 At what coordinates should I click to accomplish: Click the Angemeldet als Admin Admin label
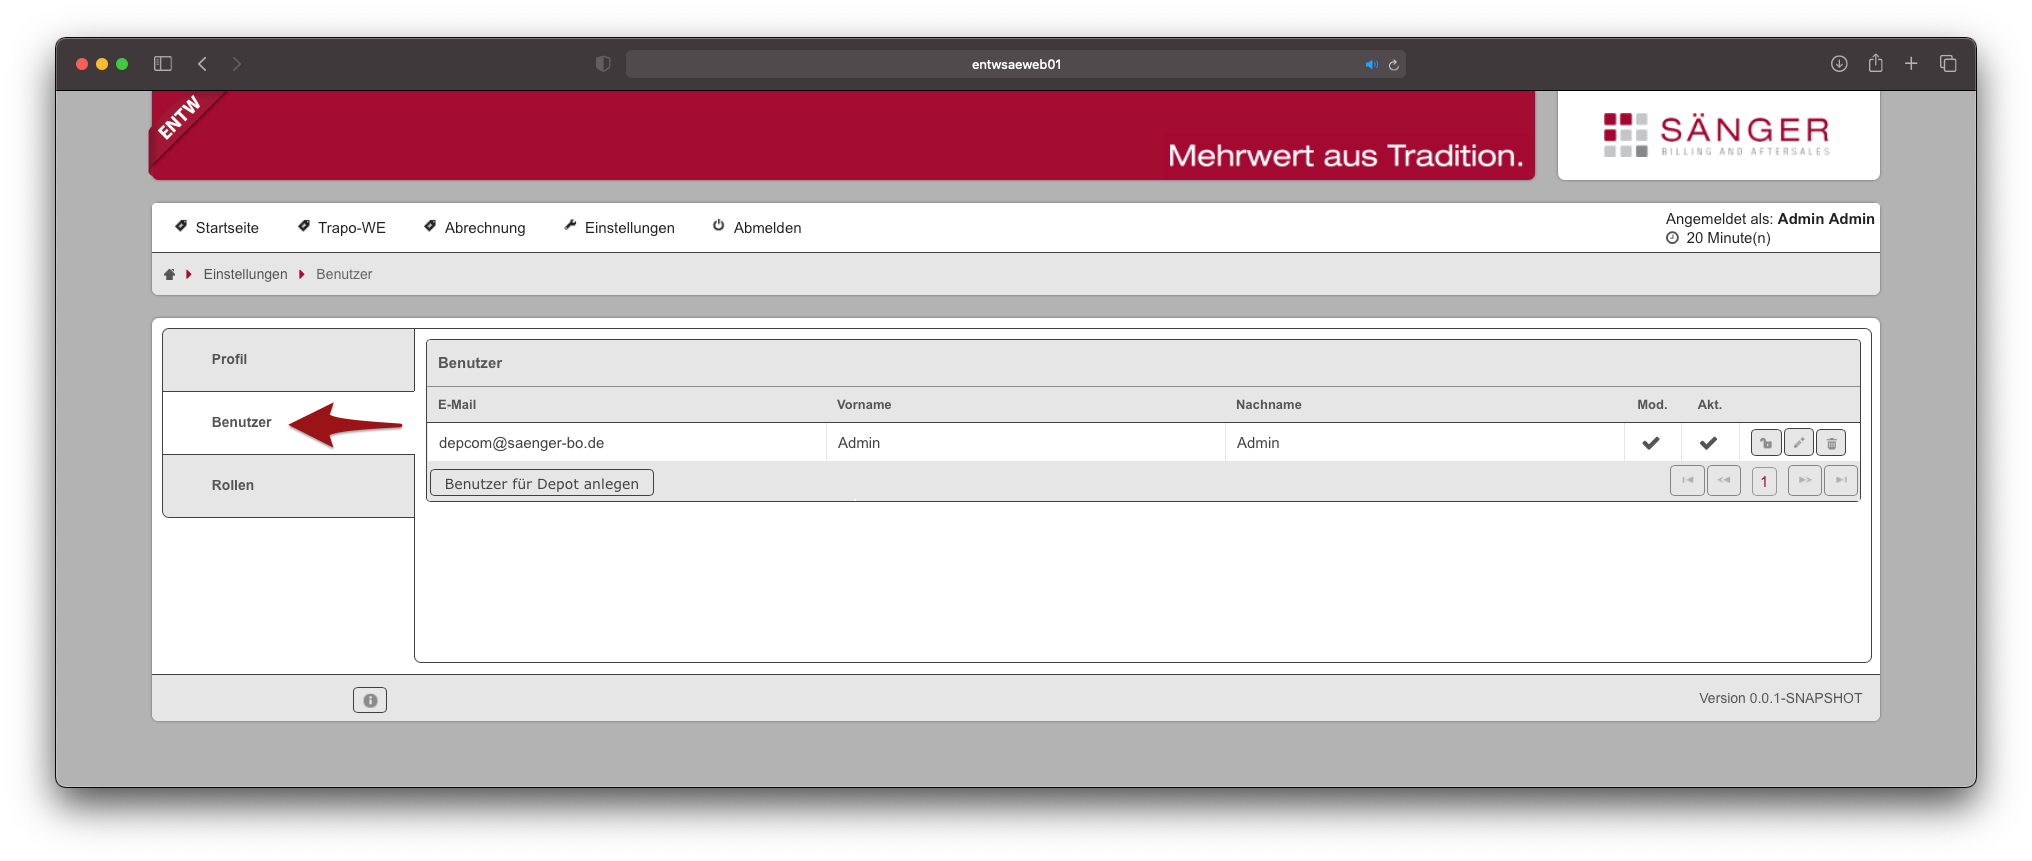1770,219
